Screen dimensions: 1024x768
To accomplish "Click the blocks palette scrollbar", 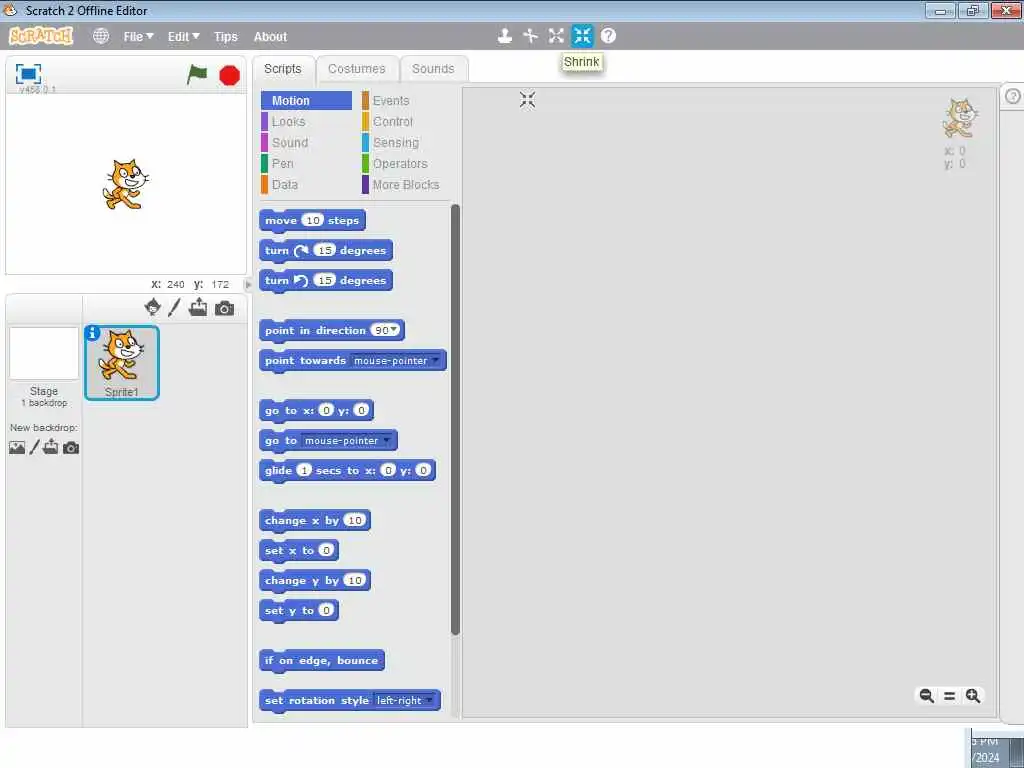I will coord(455,419).
